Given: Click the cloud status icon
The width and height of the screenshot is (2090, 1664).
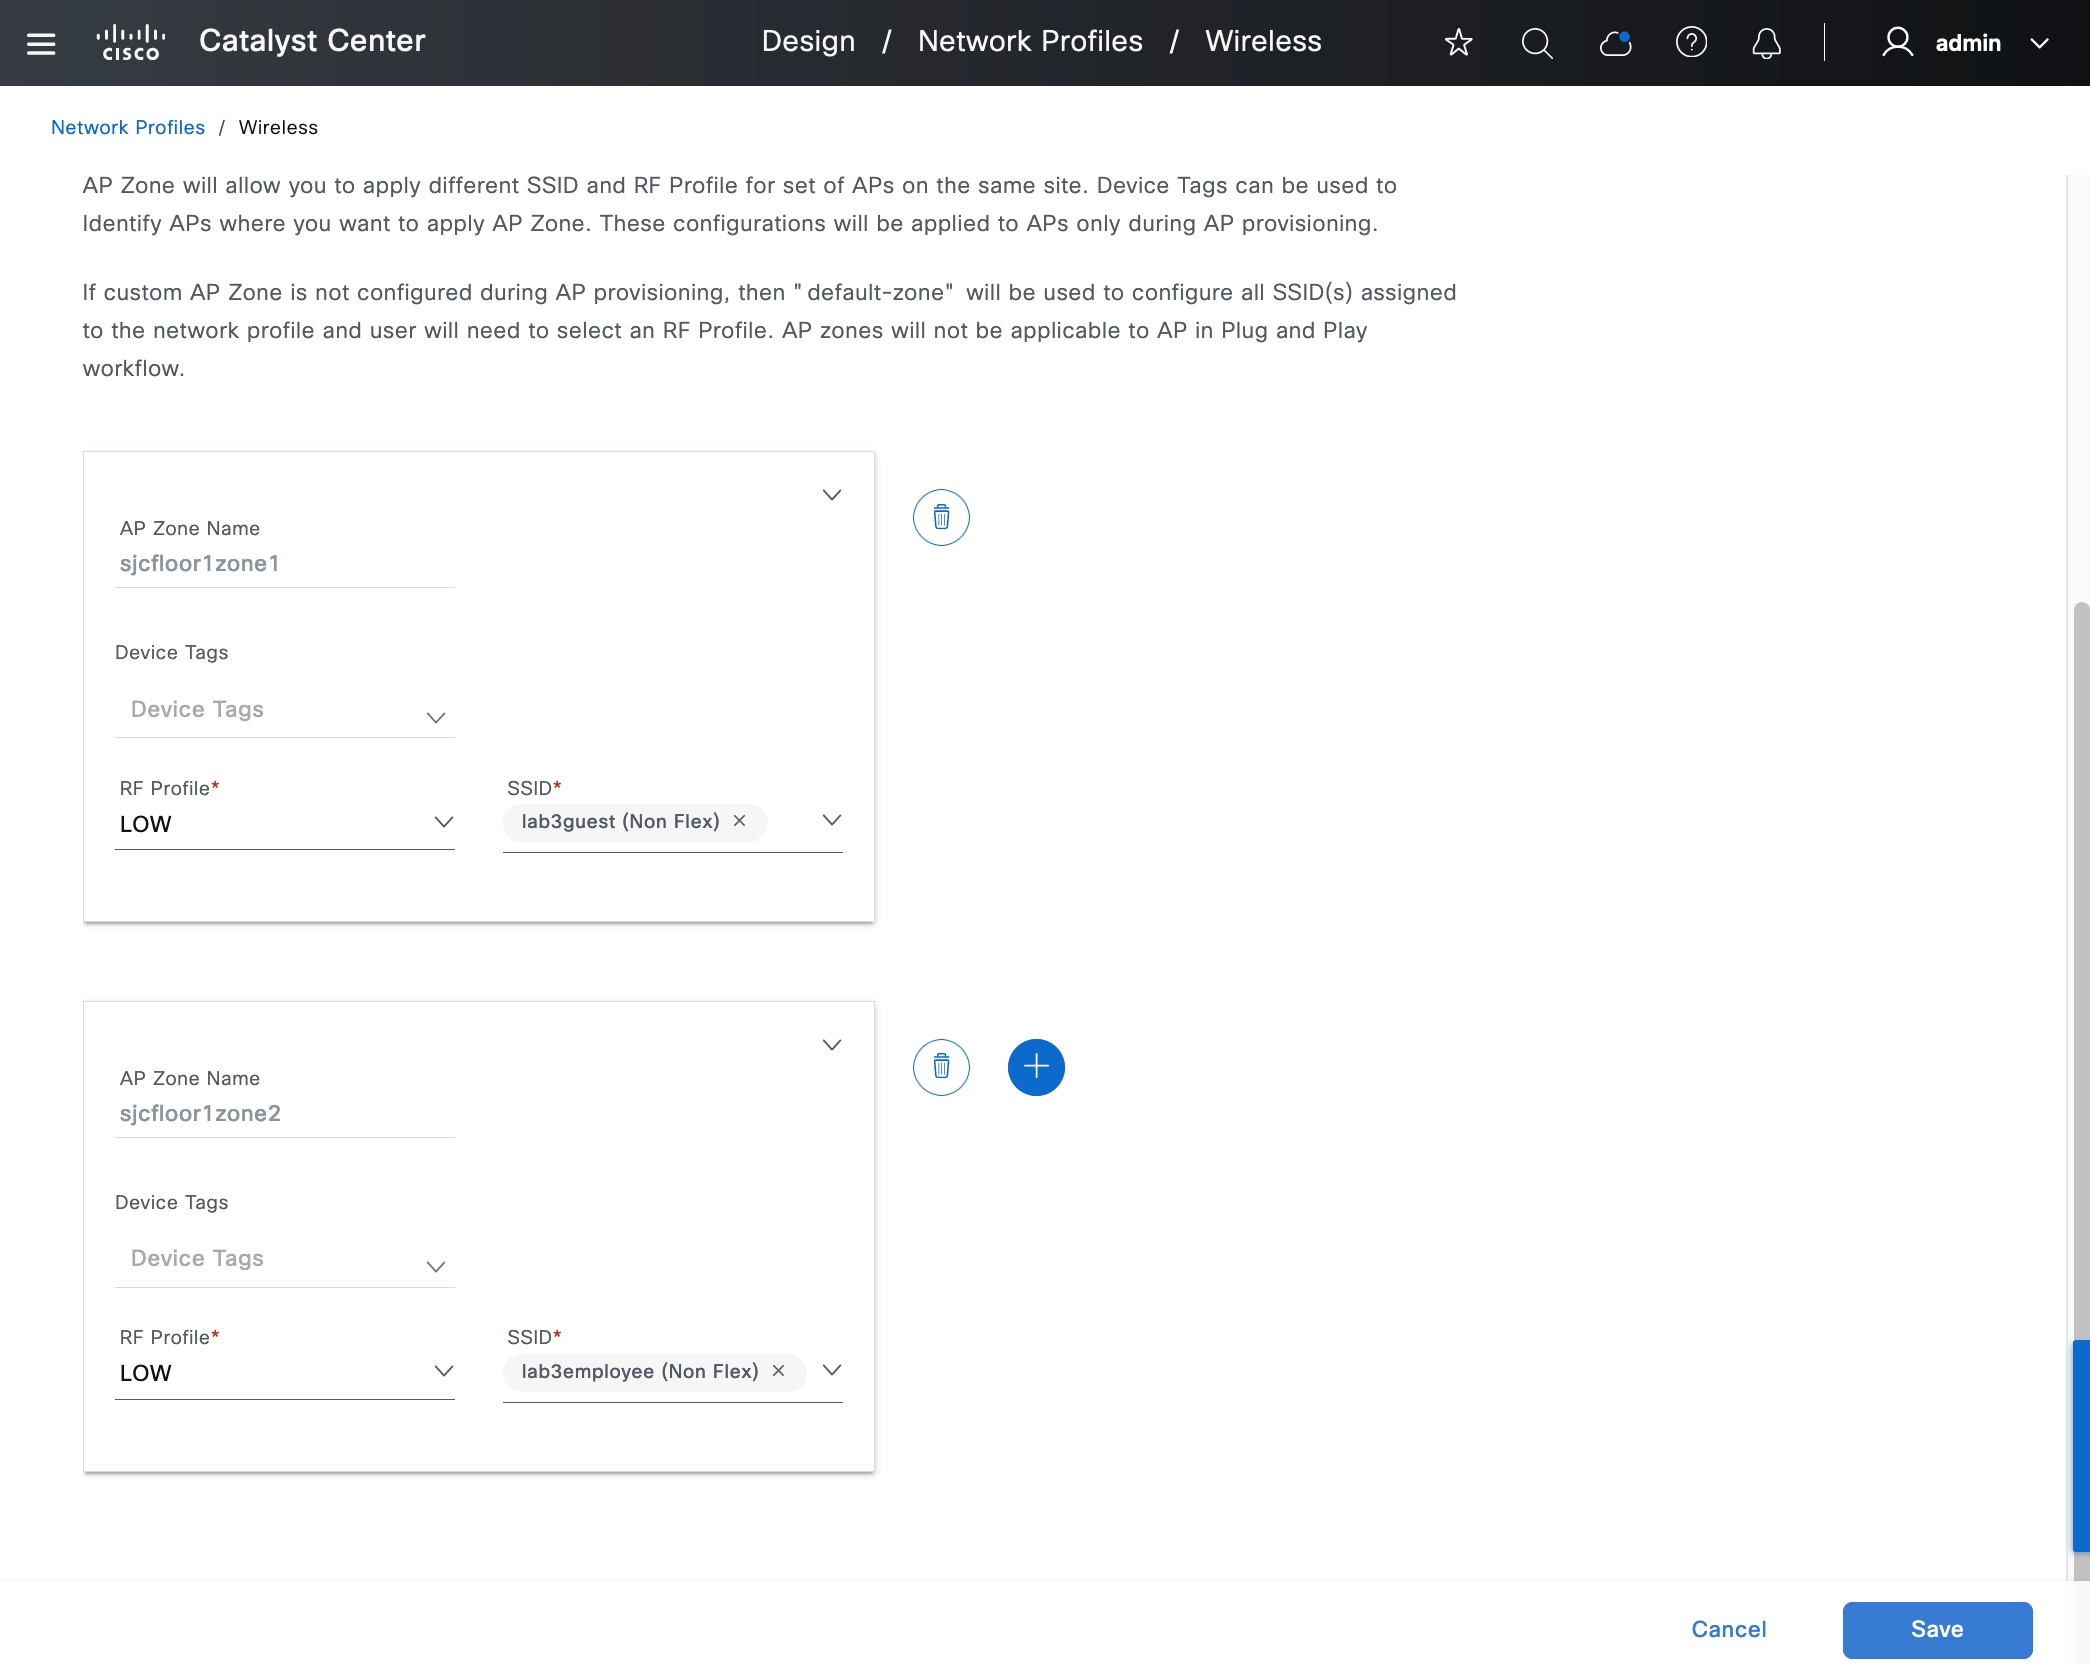Looking at the screenshot, I should [1614, 43].
